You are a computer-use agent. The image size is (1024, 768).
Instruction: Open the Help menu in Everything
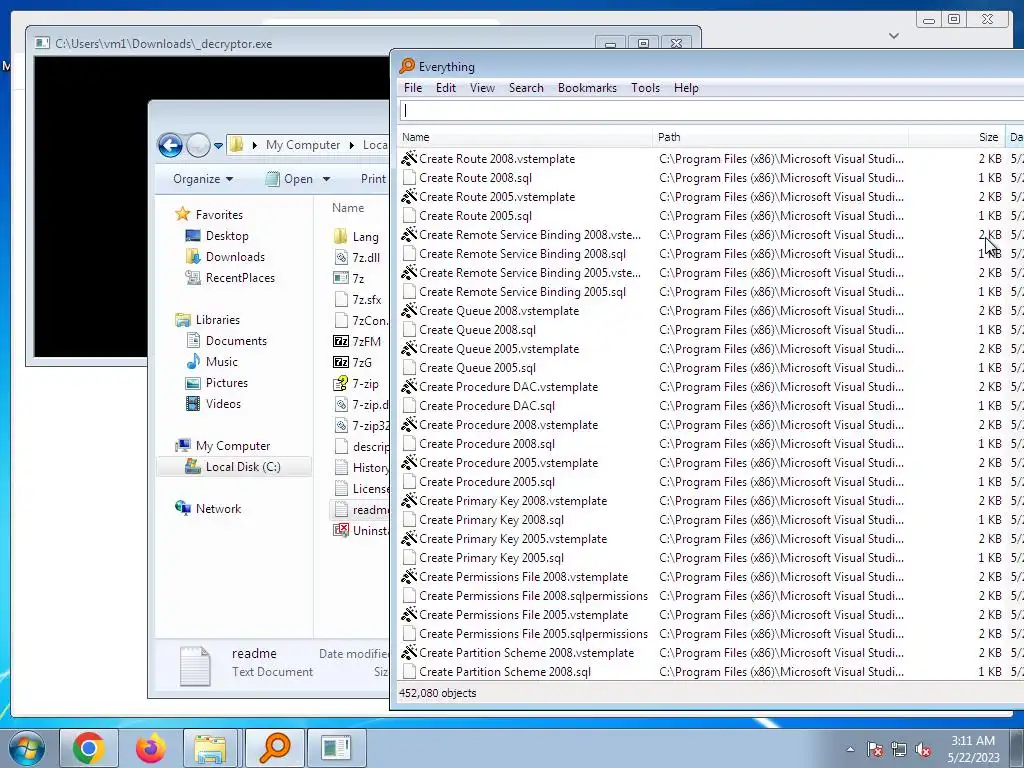(x=686, y=88)
